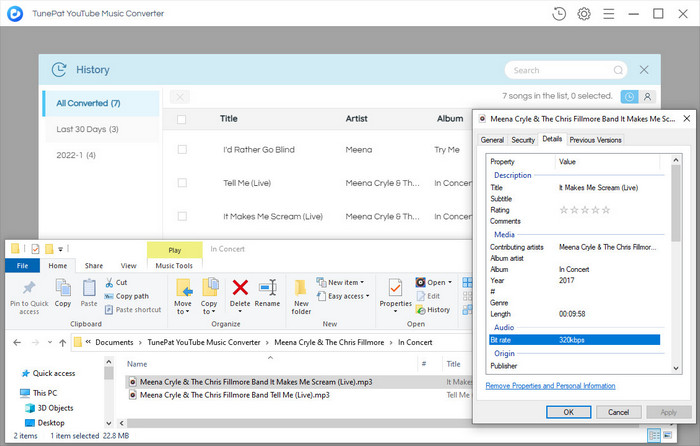Click the Properties icon in Open group

click(396, 288)
